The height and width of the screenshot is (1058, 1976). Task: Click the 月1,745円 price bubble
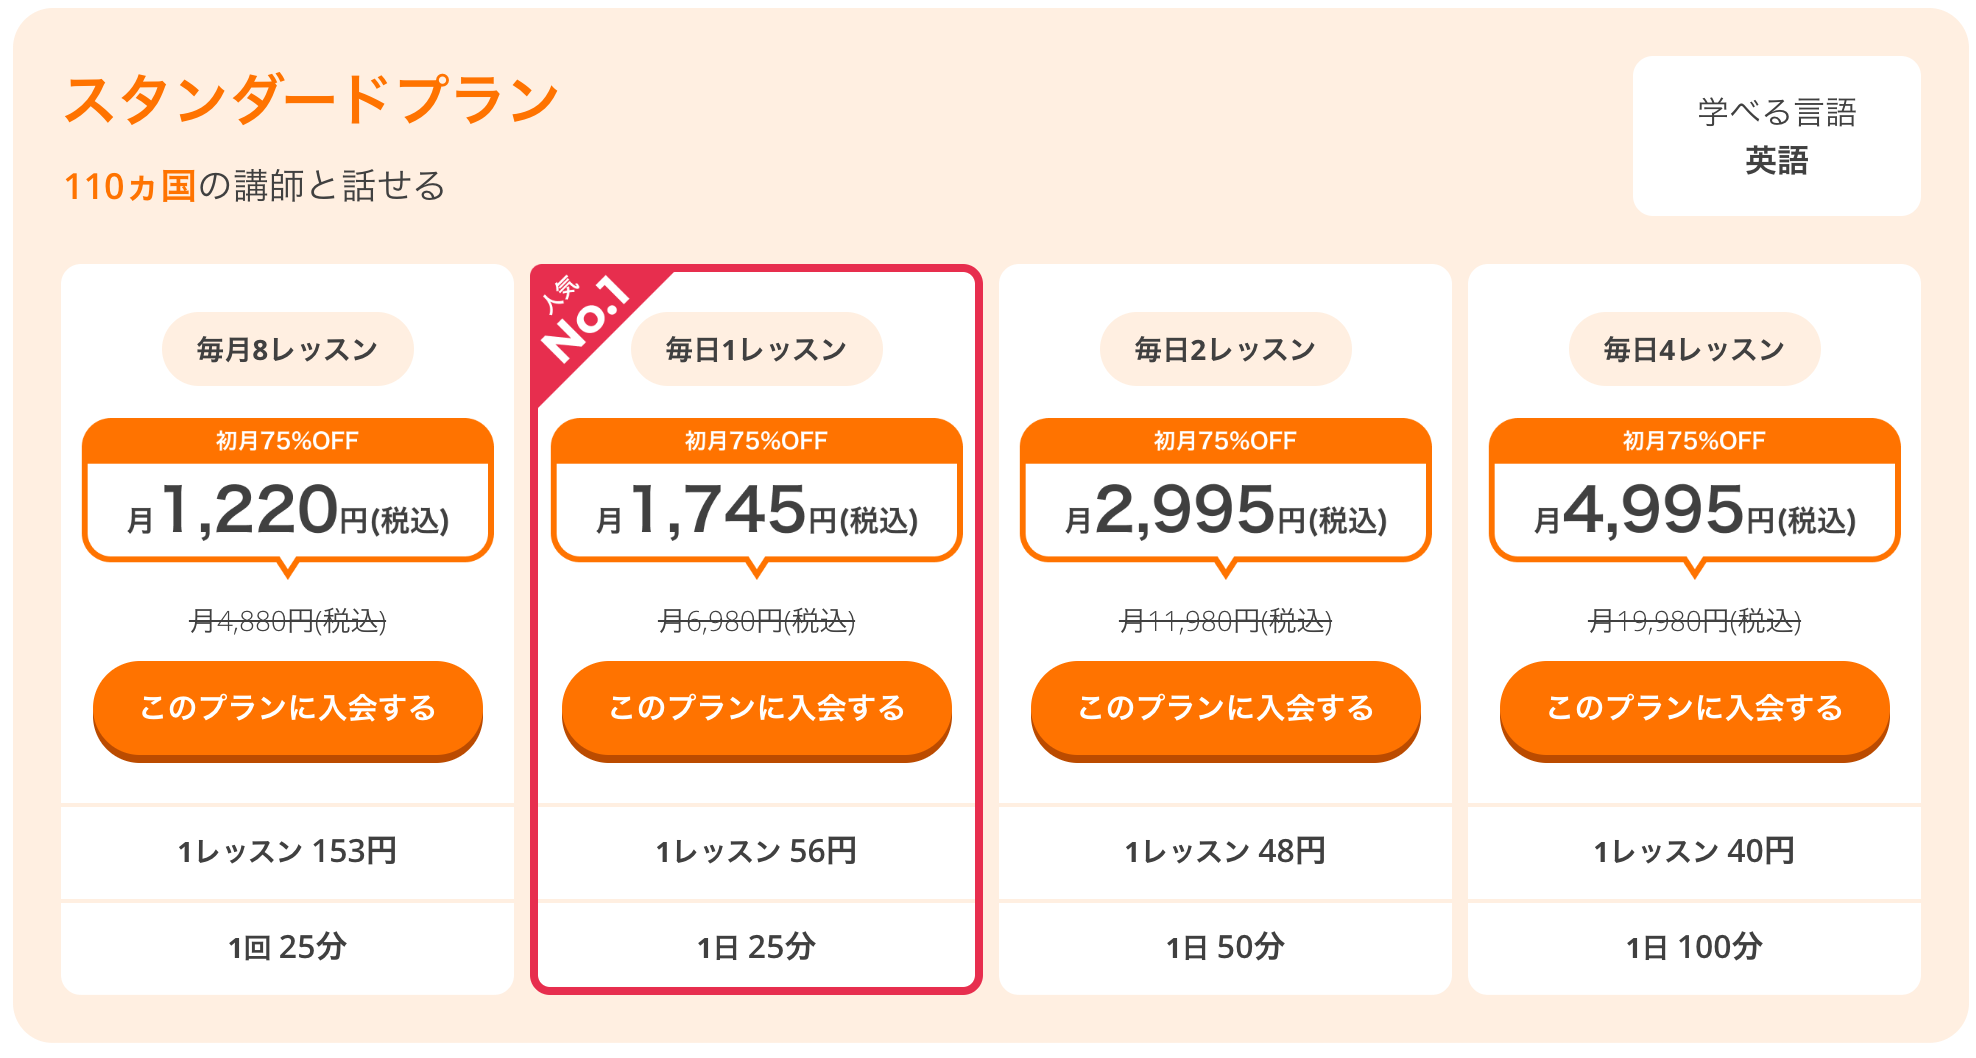pyautogui.click(x=757, y=497)
